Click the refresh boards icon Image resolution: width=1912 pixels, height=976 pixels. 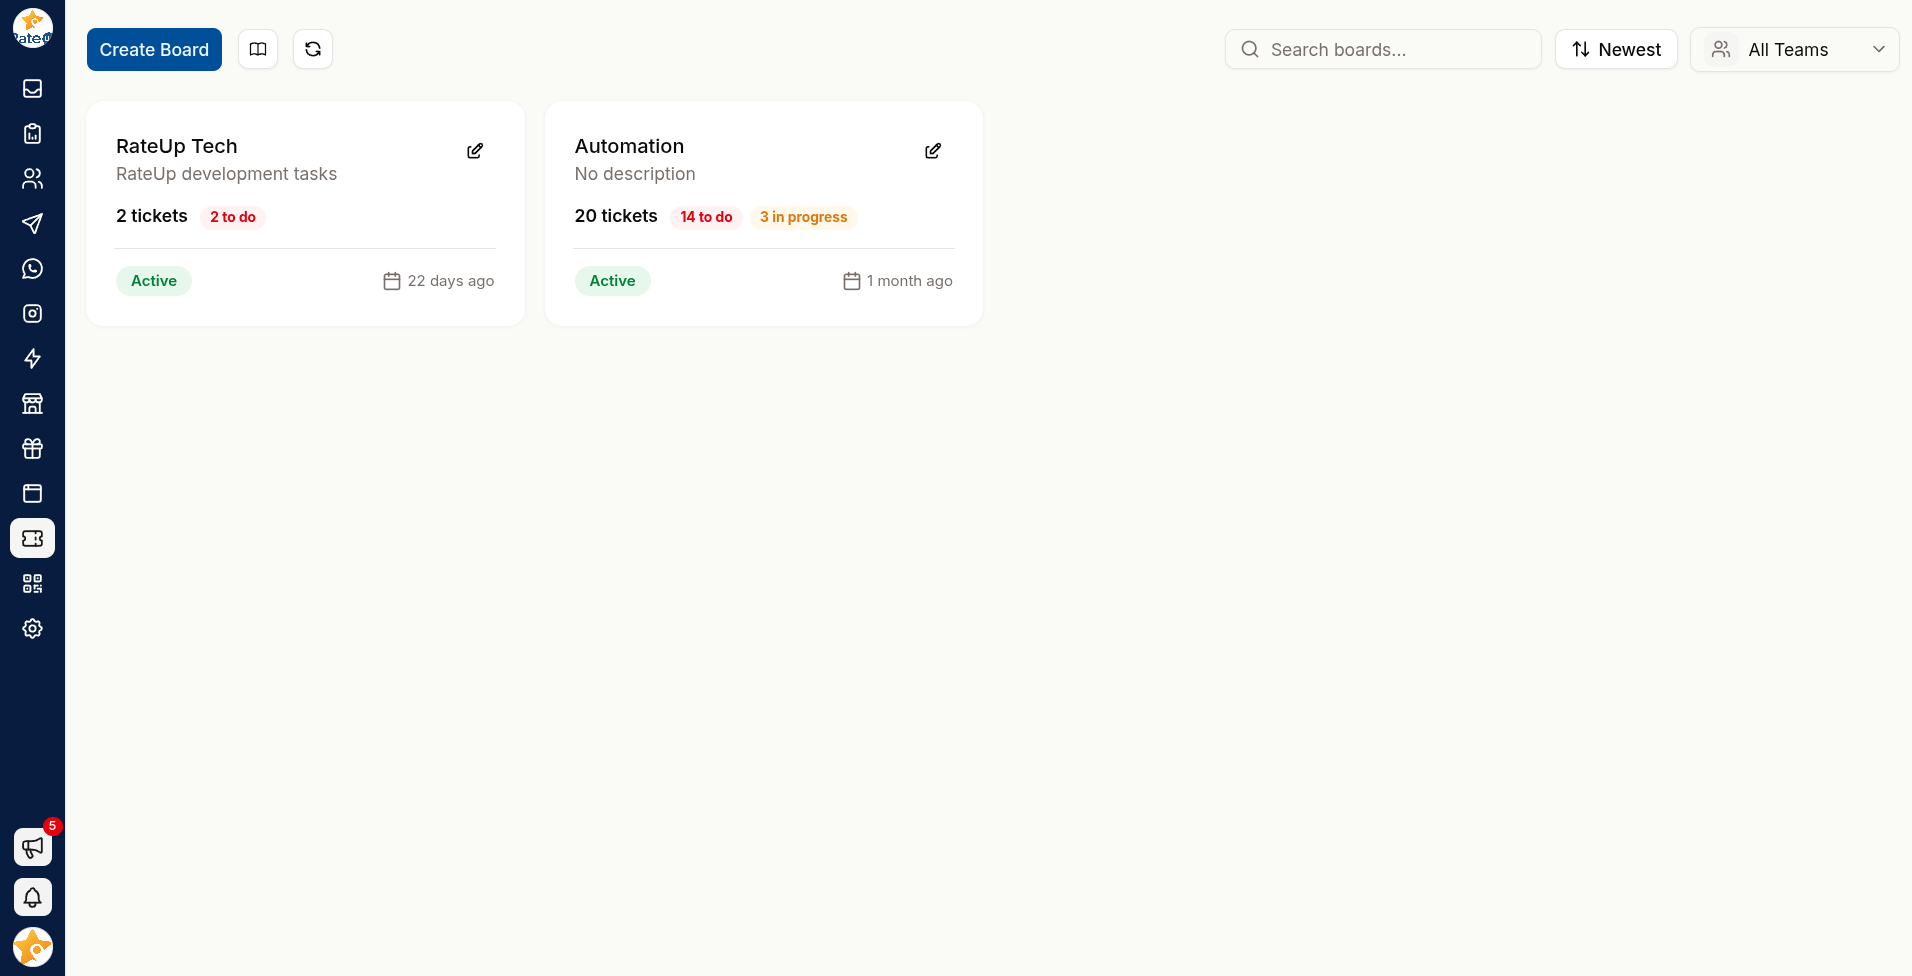click(313, 49)
